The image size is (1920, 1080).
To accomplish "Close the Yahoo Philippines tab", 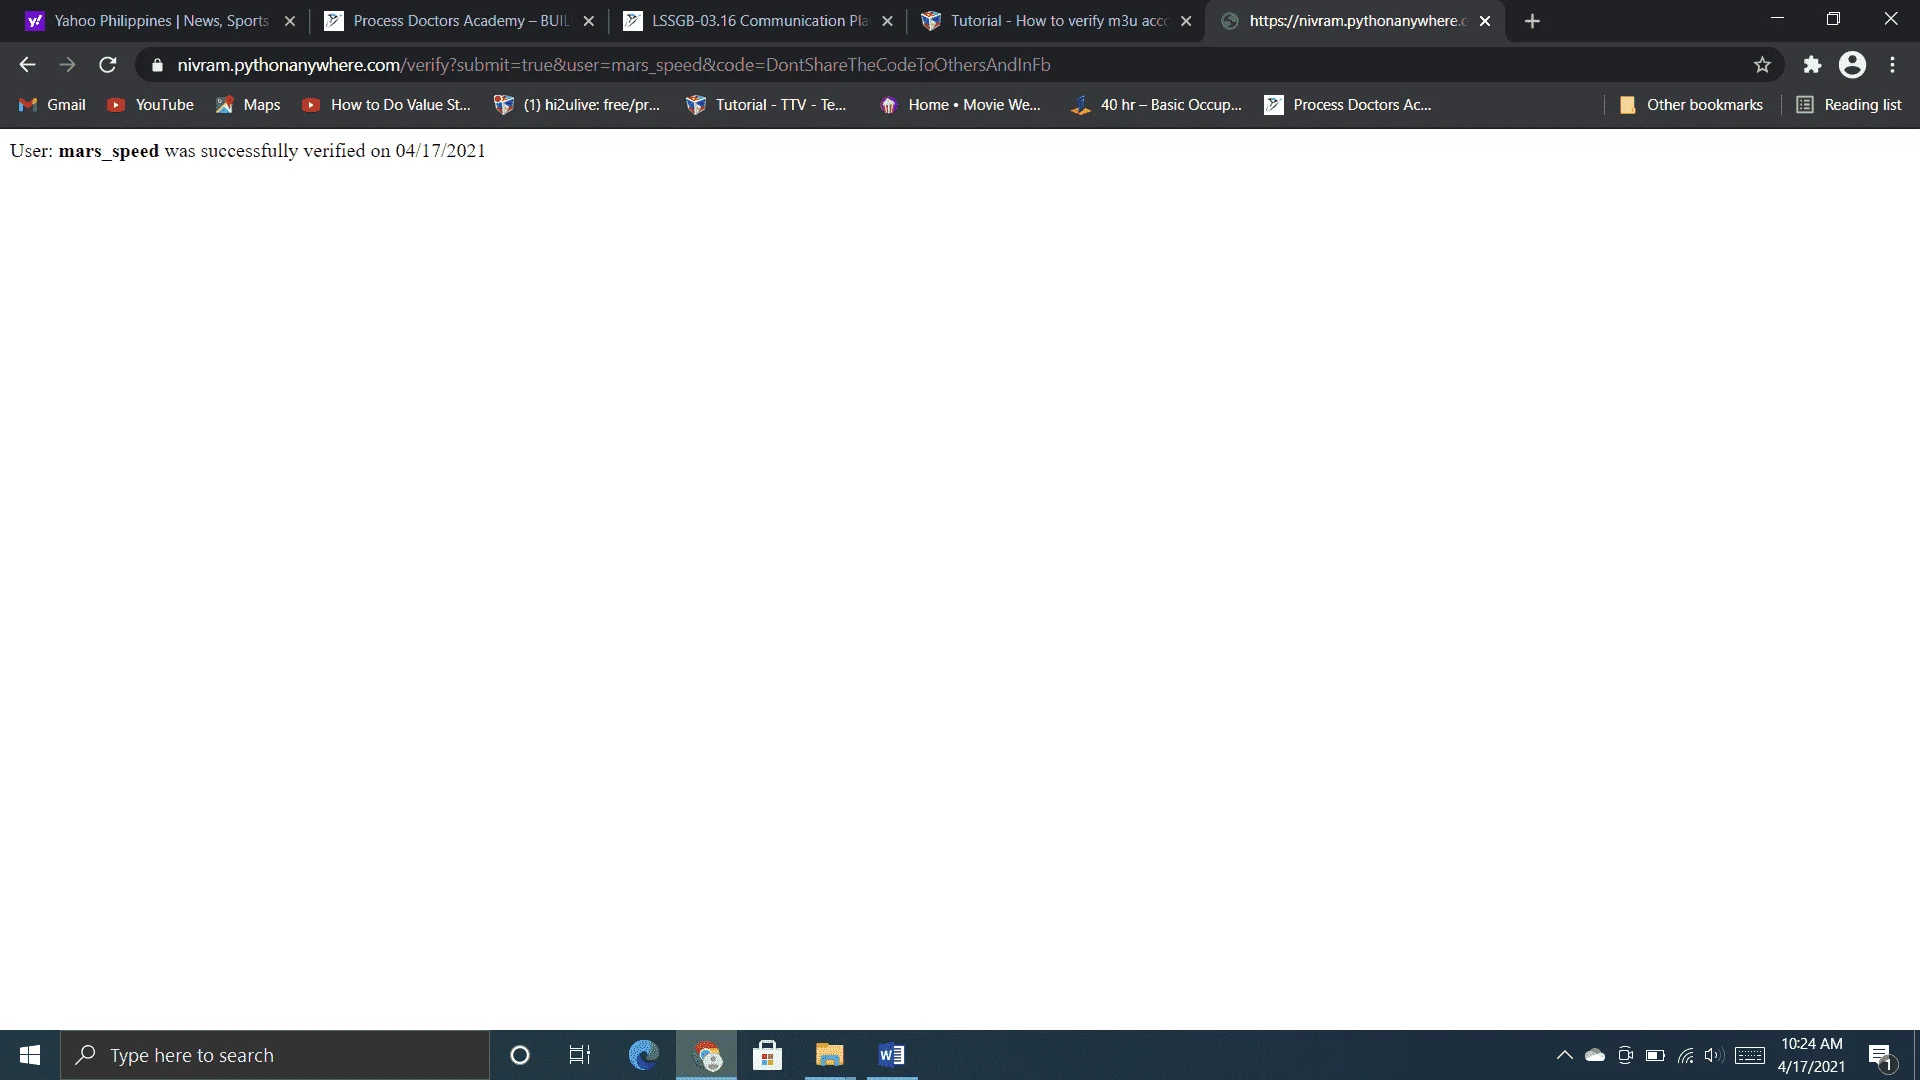I will coord(290,21).
